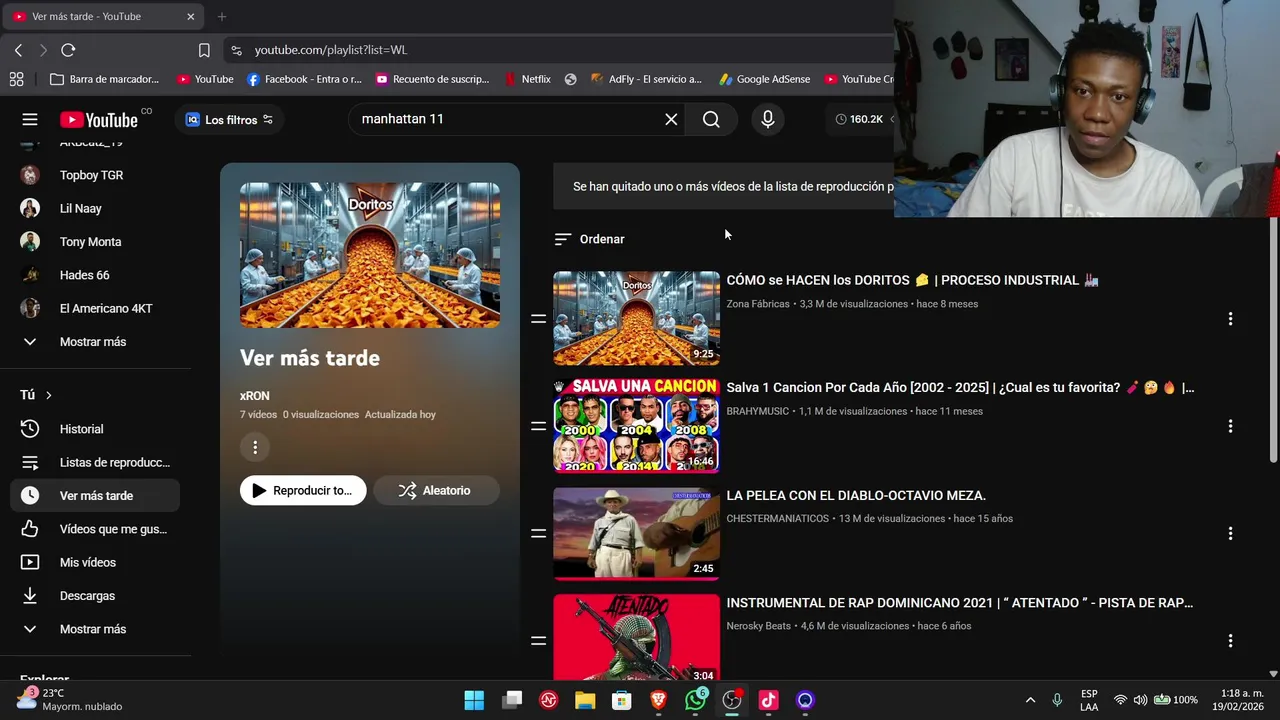Visit the BRAHYMUSIC channel
Screen dimensions: 1280x720
point(758,411)
